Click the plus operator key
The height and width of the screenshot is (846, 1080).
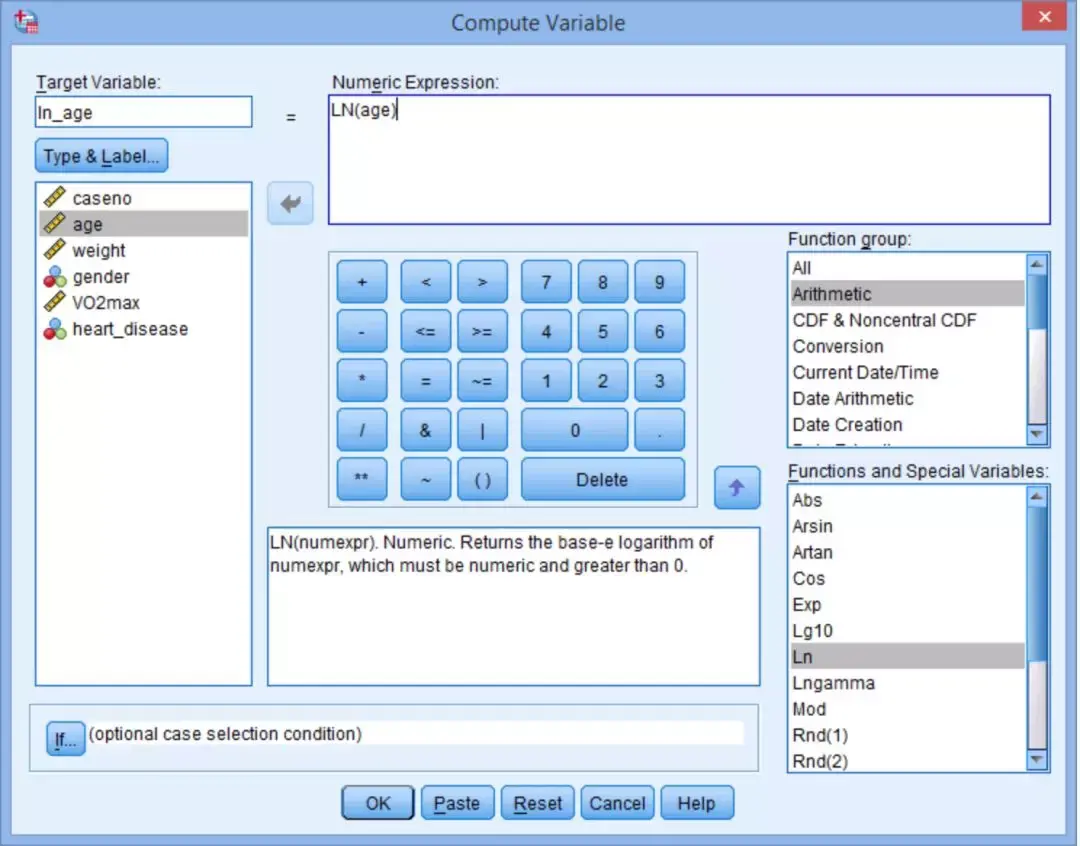(362, 282)
